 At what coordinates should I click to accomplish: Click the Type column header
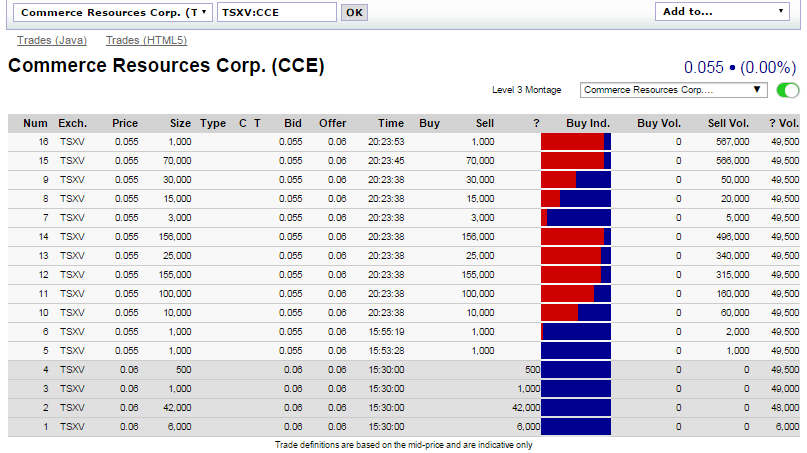pos(213,124)
